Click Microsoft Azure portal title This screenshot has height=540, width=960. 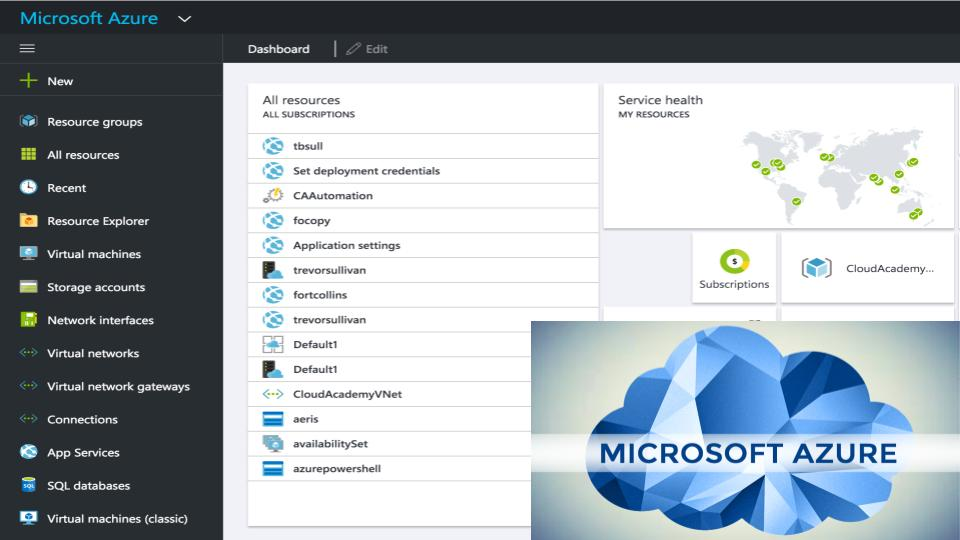coord(89,18)
